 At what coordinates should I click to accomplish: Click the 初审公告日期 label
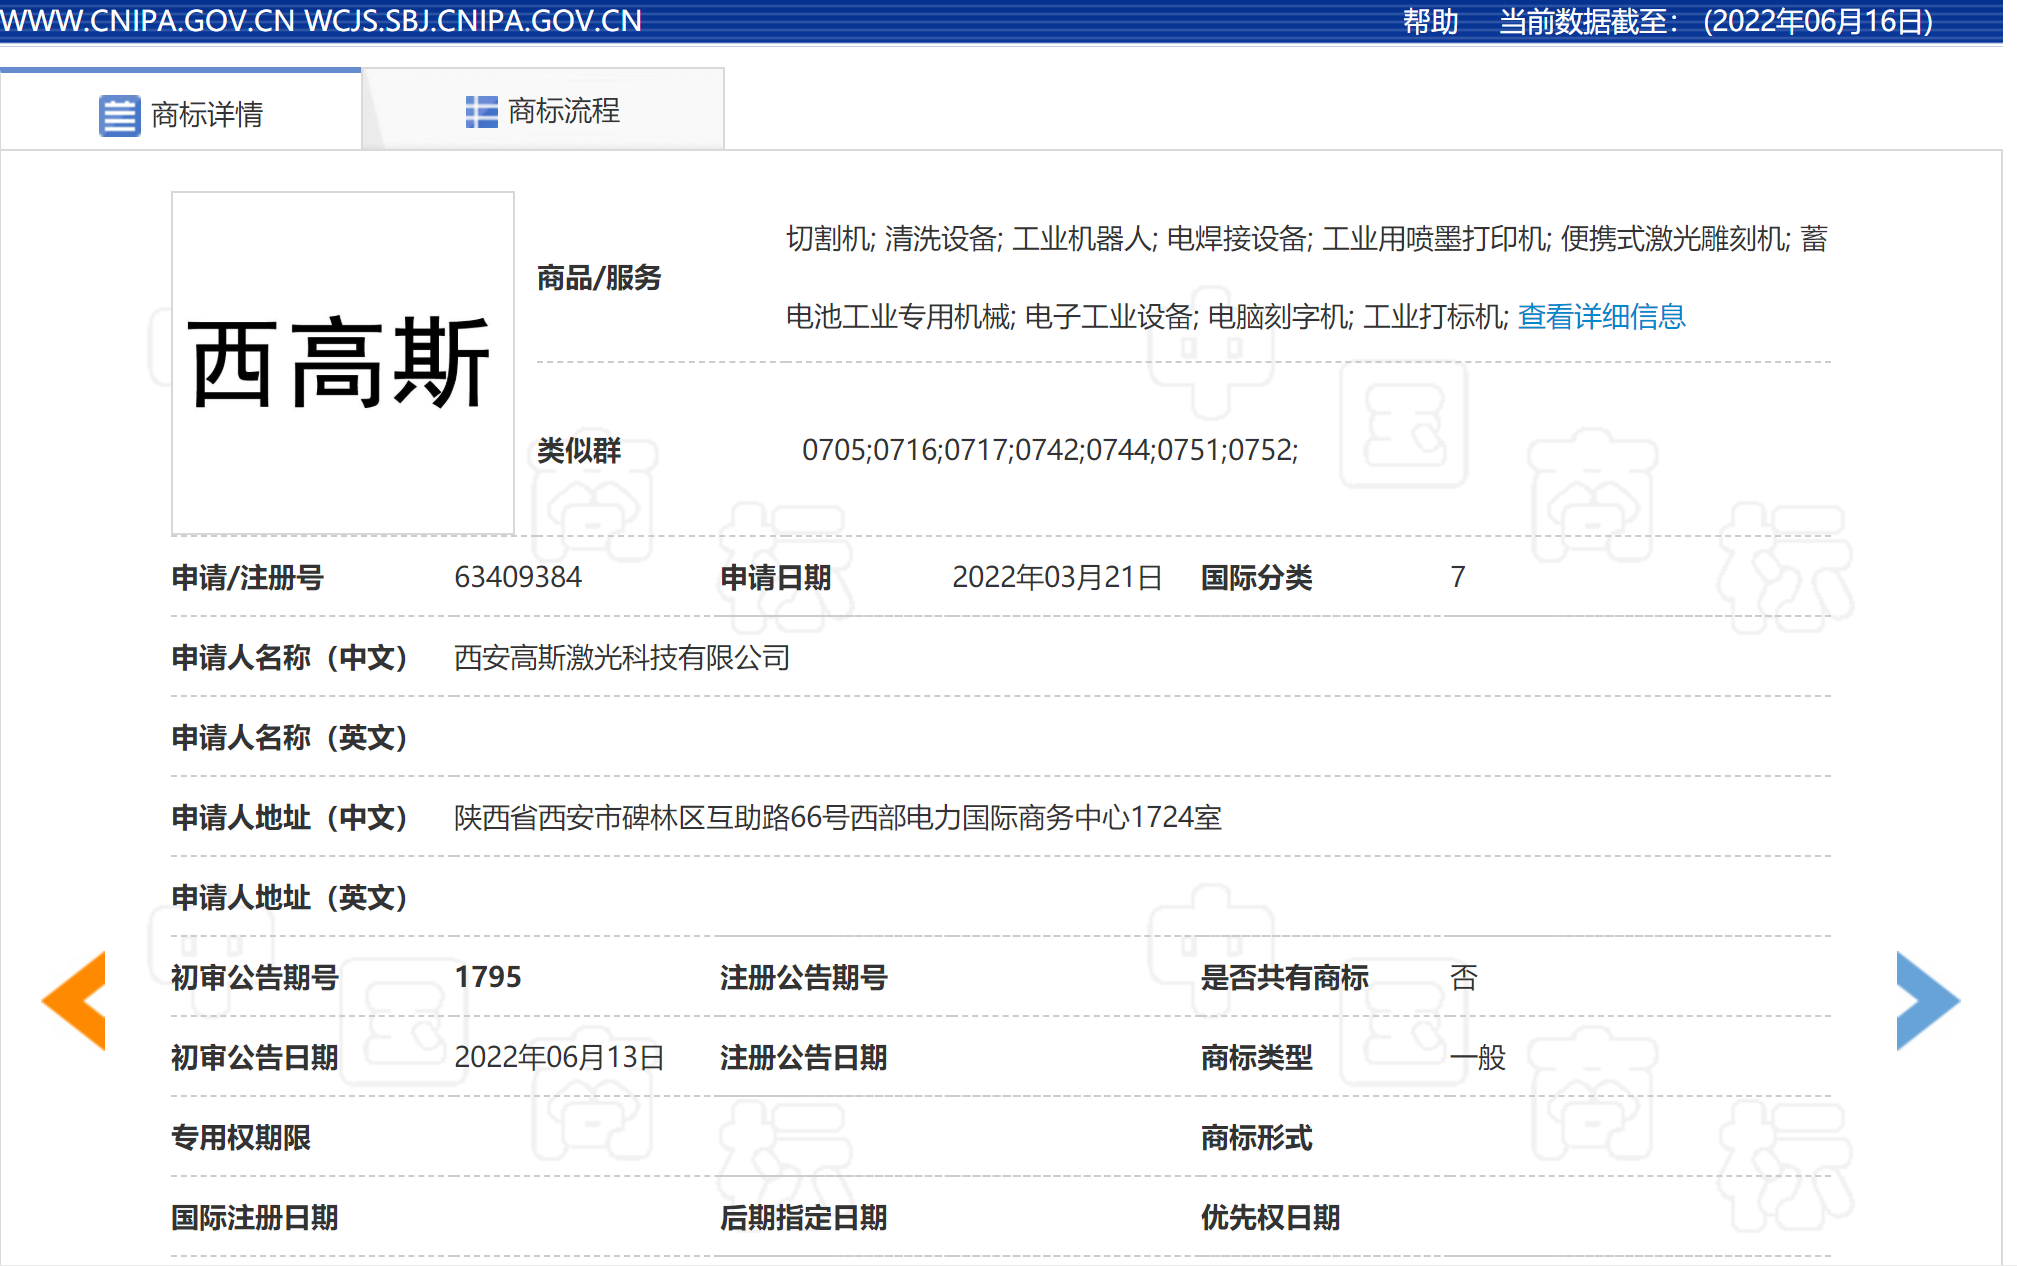click(255, 1057)
